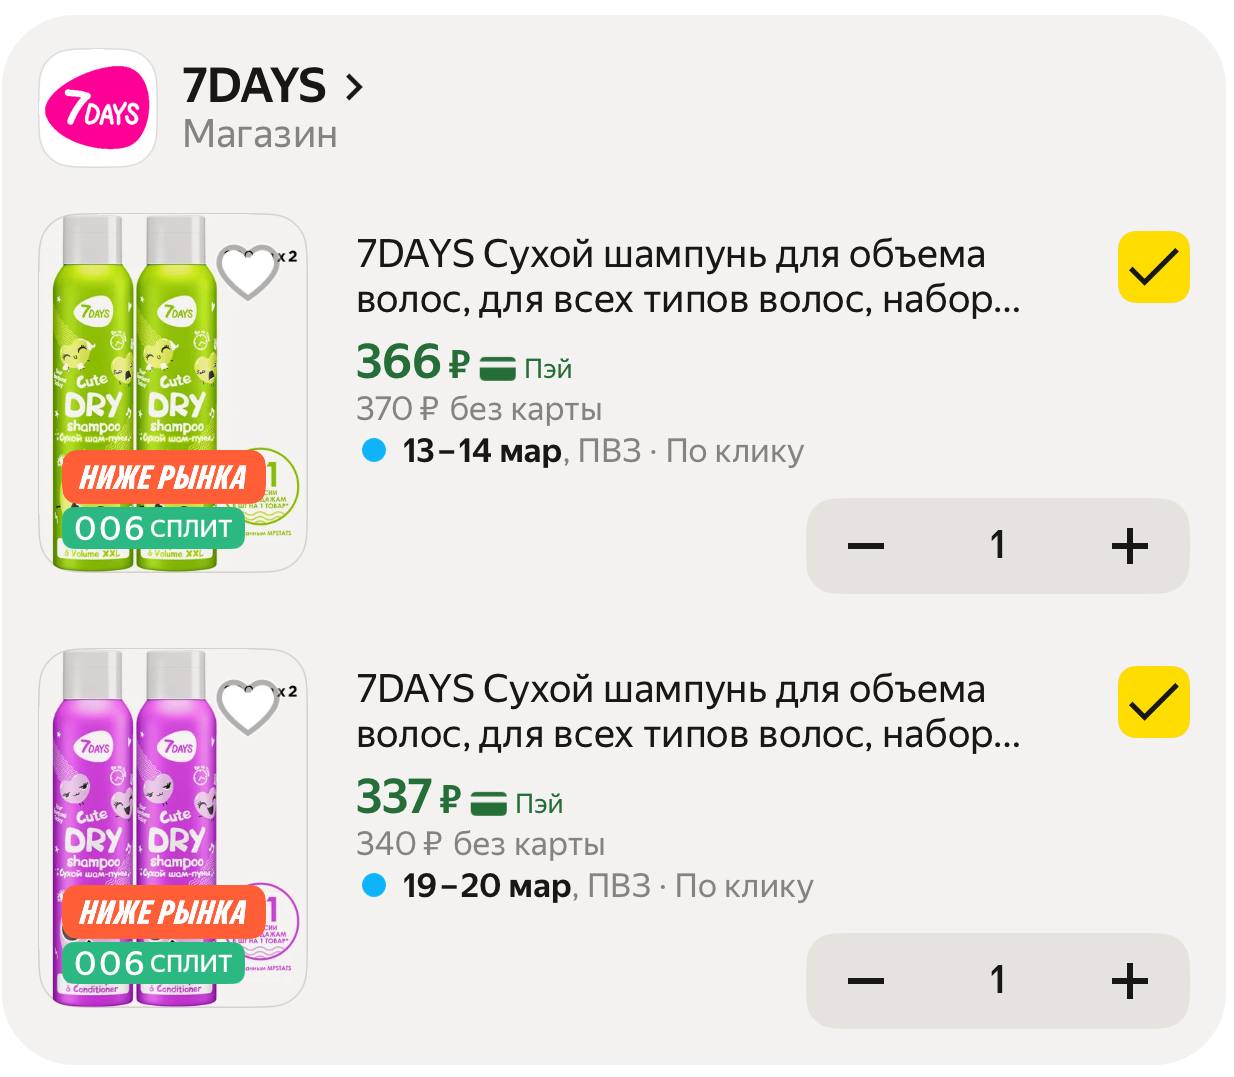The image size is (1234, 1077).
Task: Click the Pay card icon beside 337 ₽
Action: point(488,803)
